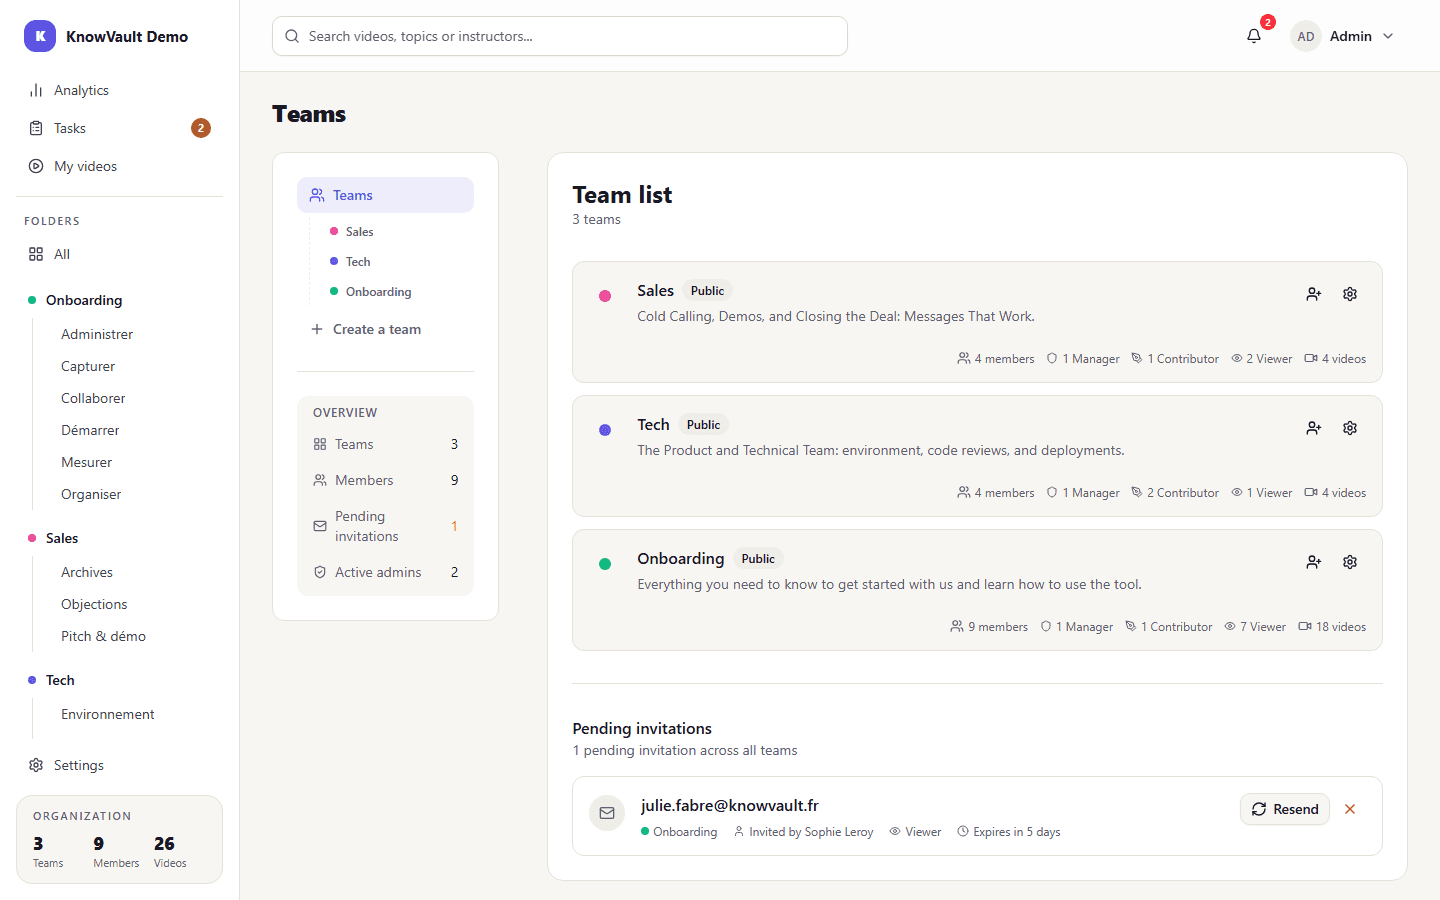Choose Tech in the Teams panel list

pyautogui.click(x=358, y=262)
